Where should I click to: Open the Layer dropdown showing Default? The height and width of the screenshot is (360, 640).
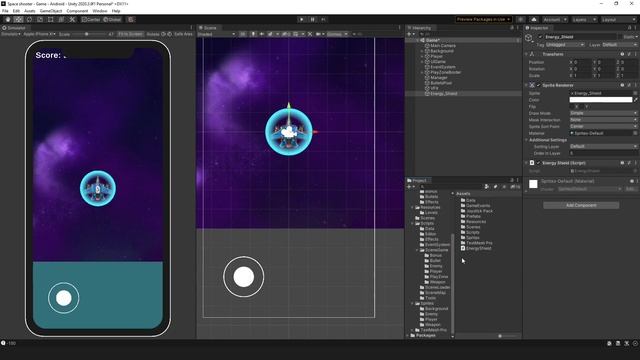click(x=619, y=44)
